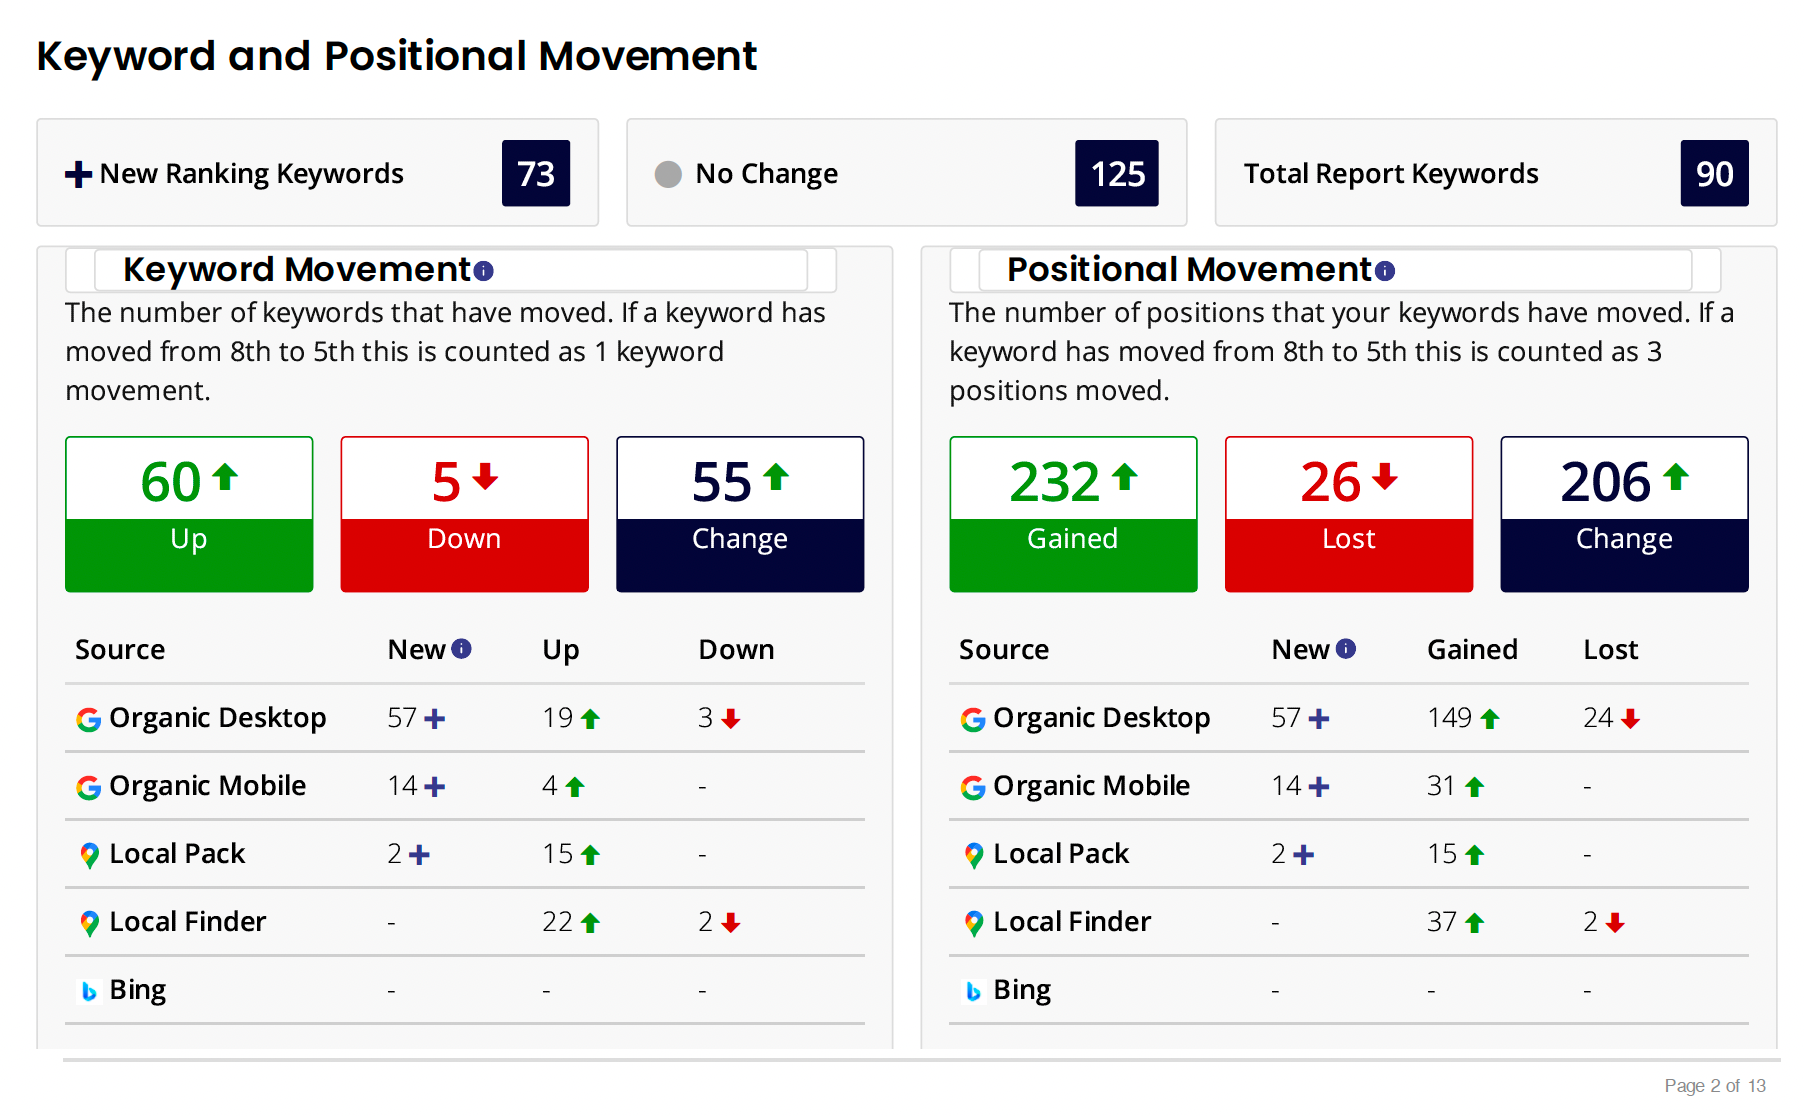
Task: Select the 232 Gained tile
Action: 1073,514
